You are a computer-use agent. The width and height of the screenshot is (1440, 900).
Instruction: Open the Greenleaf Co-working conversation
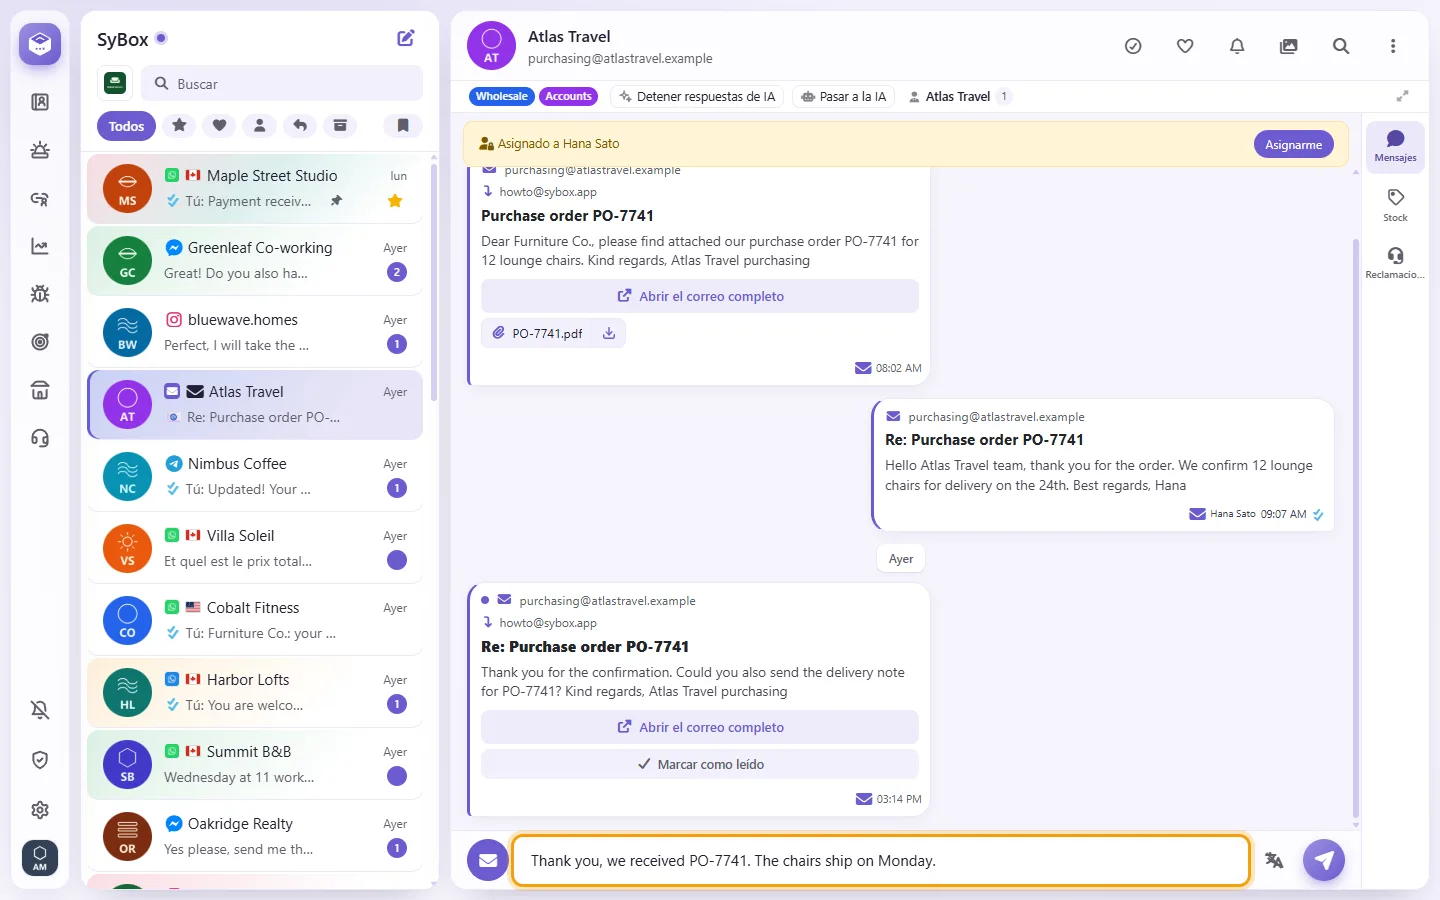[255, 260]
